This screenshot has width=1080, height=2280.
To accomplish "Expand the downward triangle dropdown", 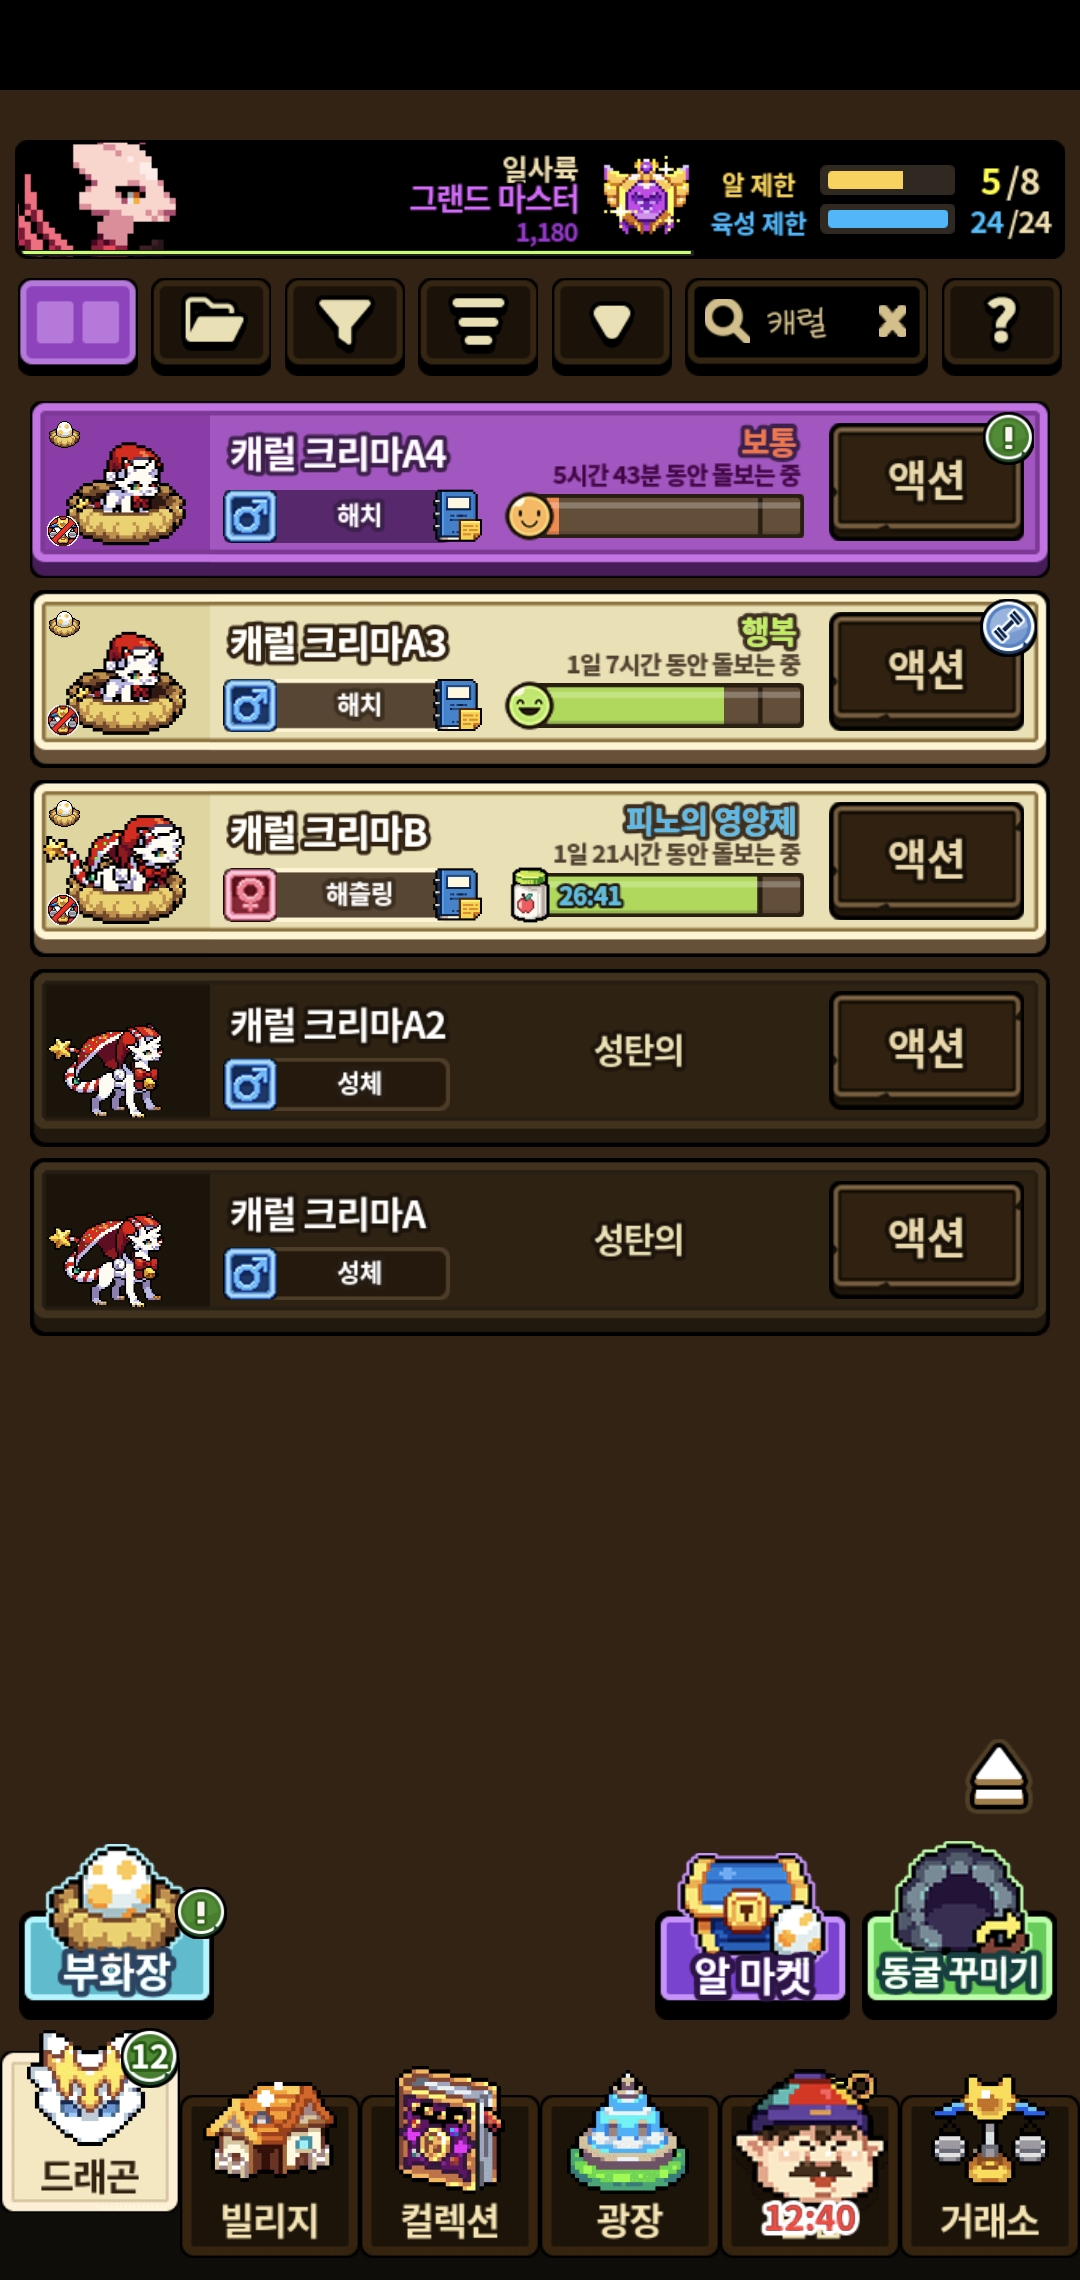I will point(611,323).
